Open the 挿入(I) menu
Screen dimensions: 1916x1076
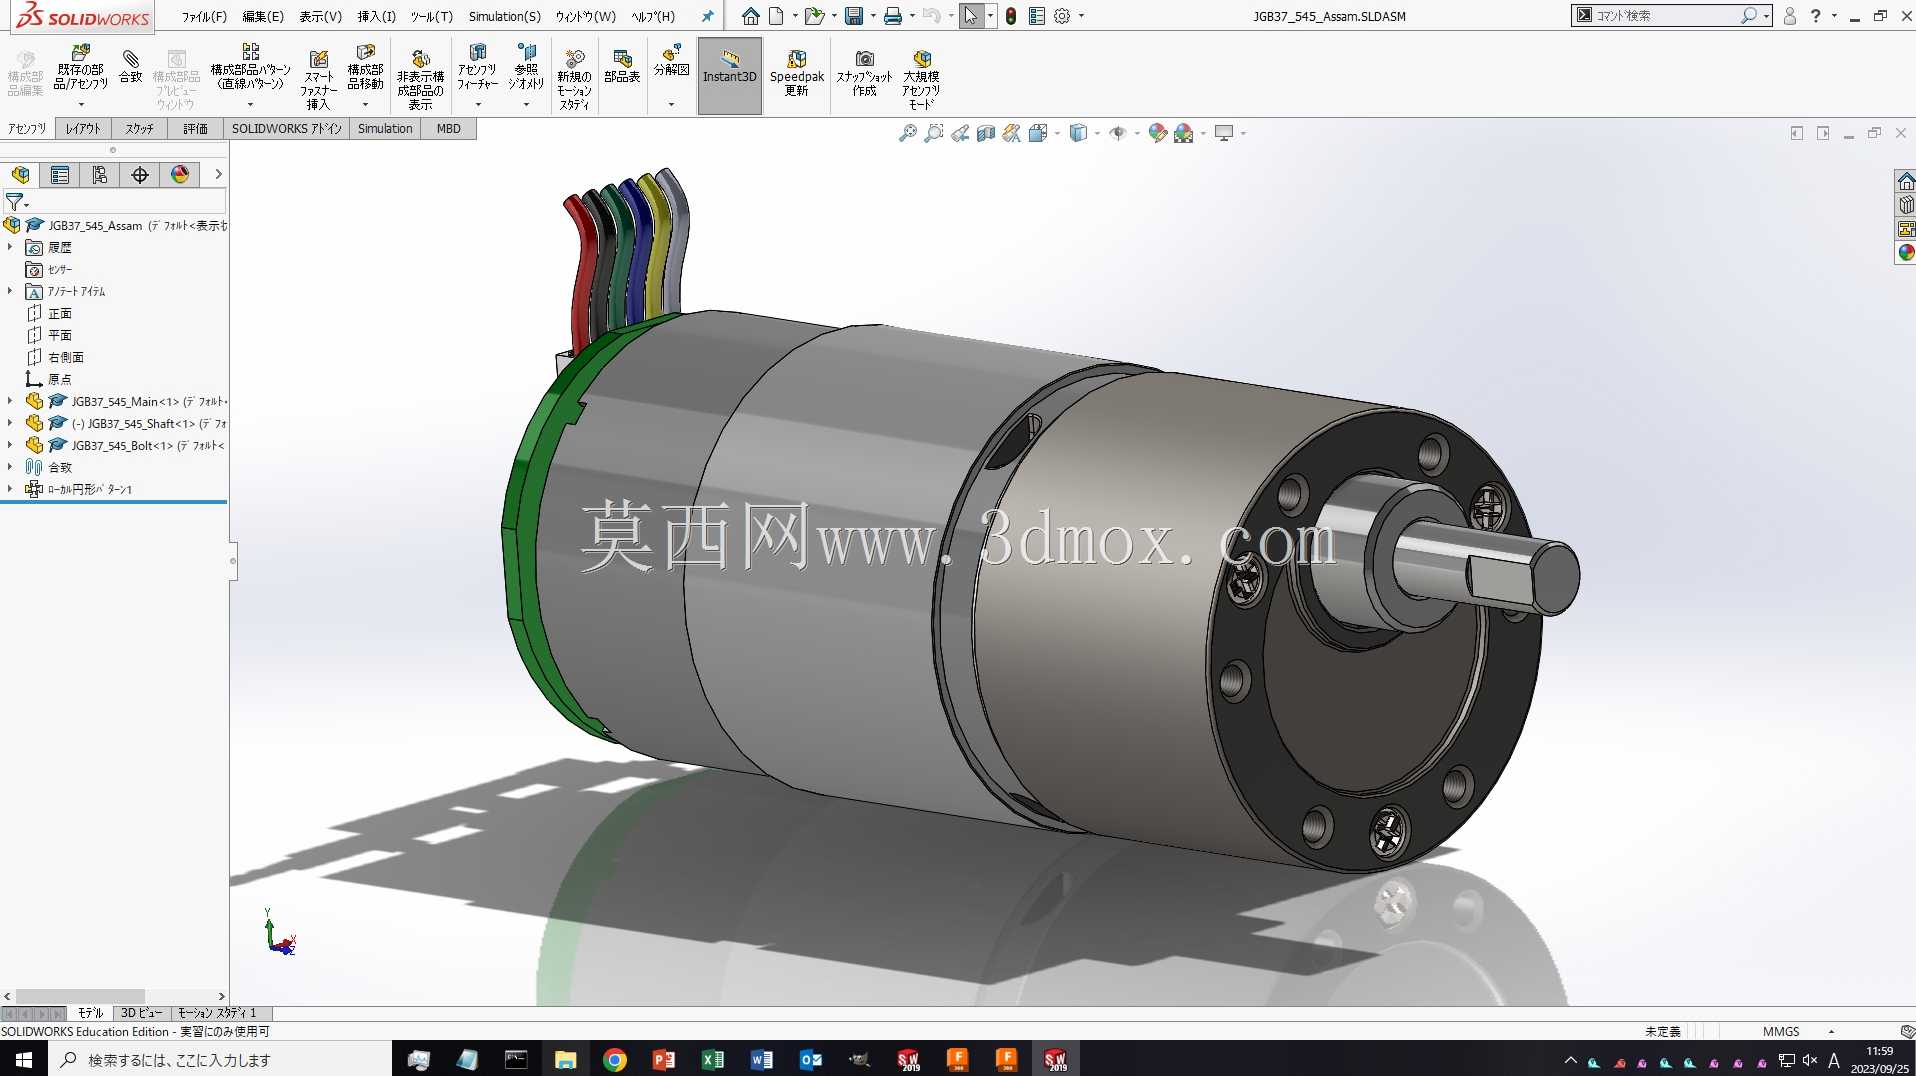point(377,16)
